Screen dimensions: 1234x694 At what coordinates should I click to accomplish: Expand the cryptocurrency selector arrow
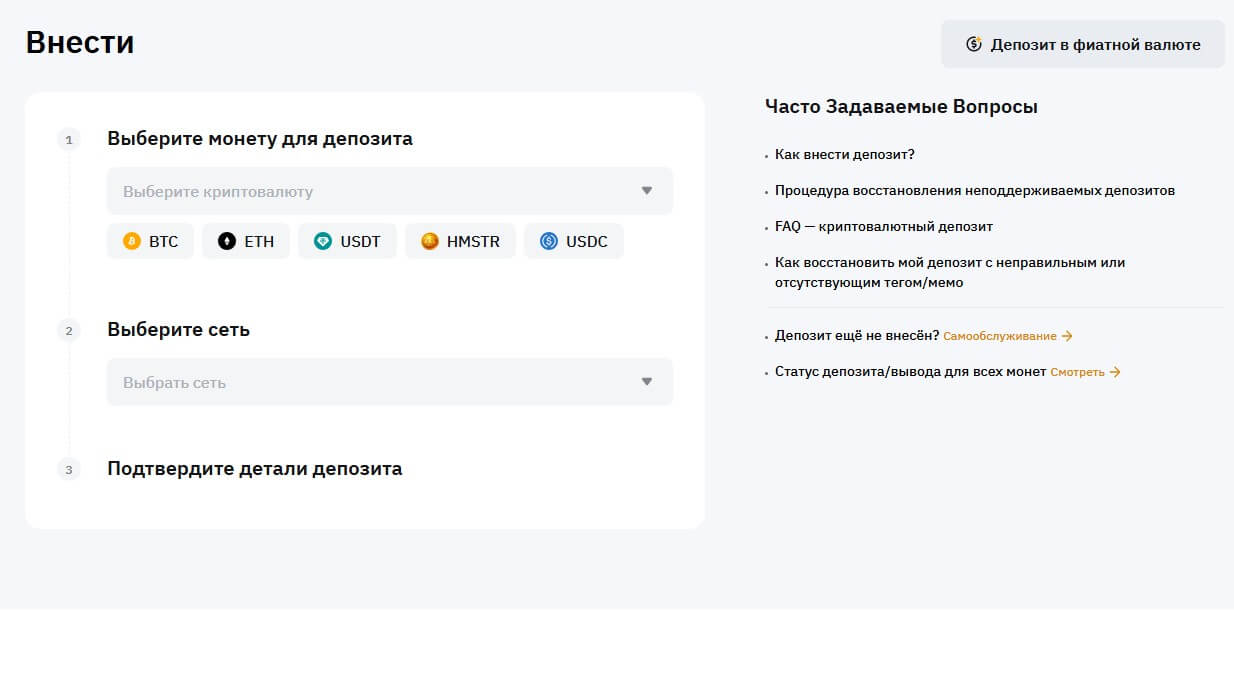pos(647,191)
